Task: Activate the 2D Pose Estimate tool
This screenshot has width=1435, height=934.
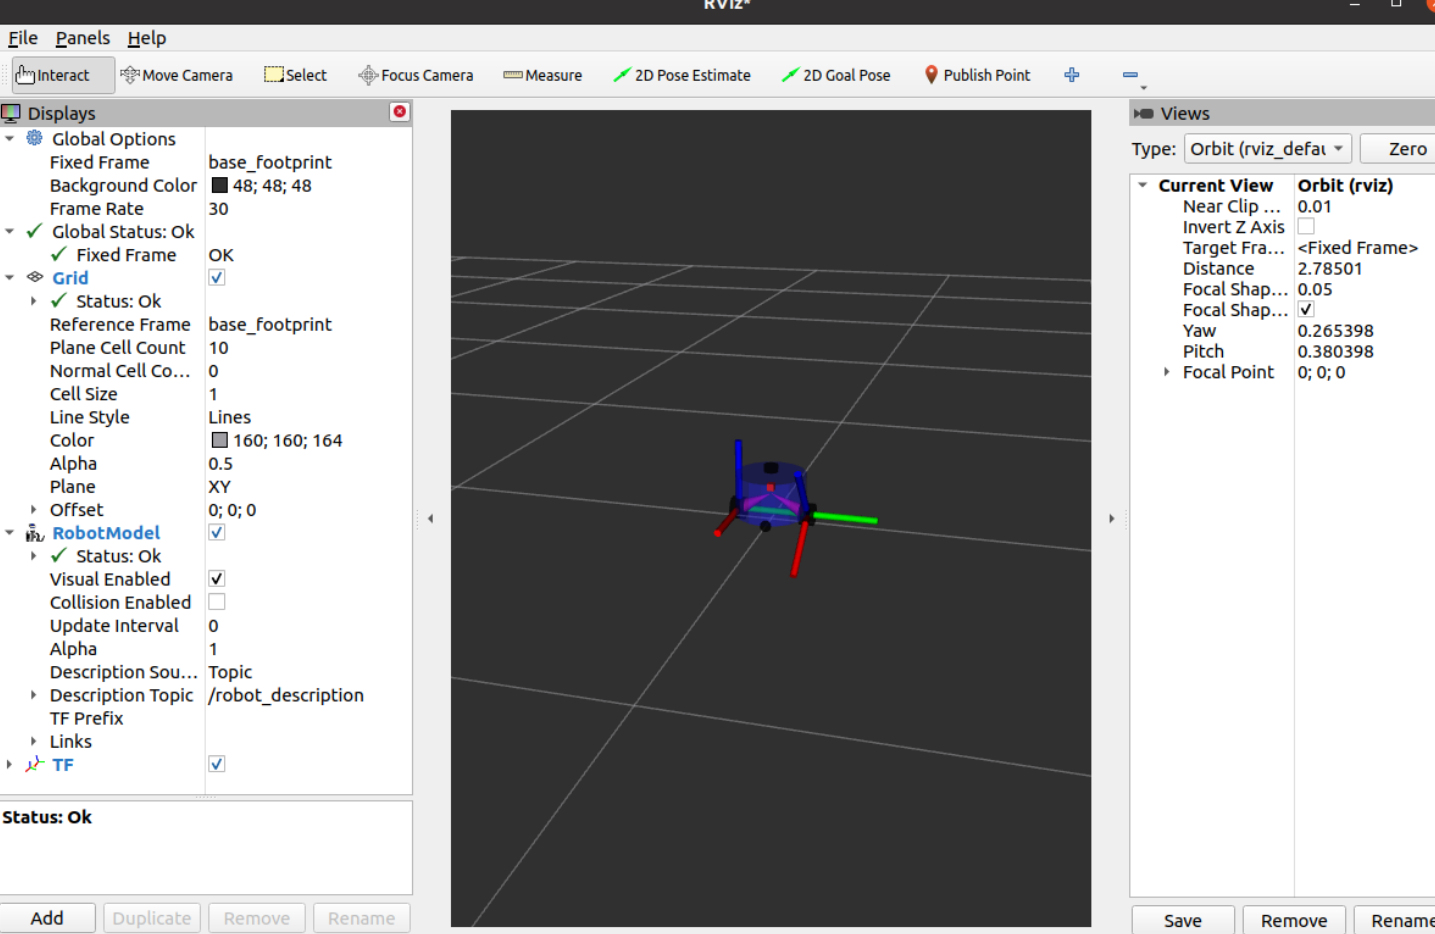Action: pyautogui.click(x=681, y=75)
